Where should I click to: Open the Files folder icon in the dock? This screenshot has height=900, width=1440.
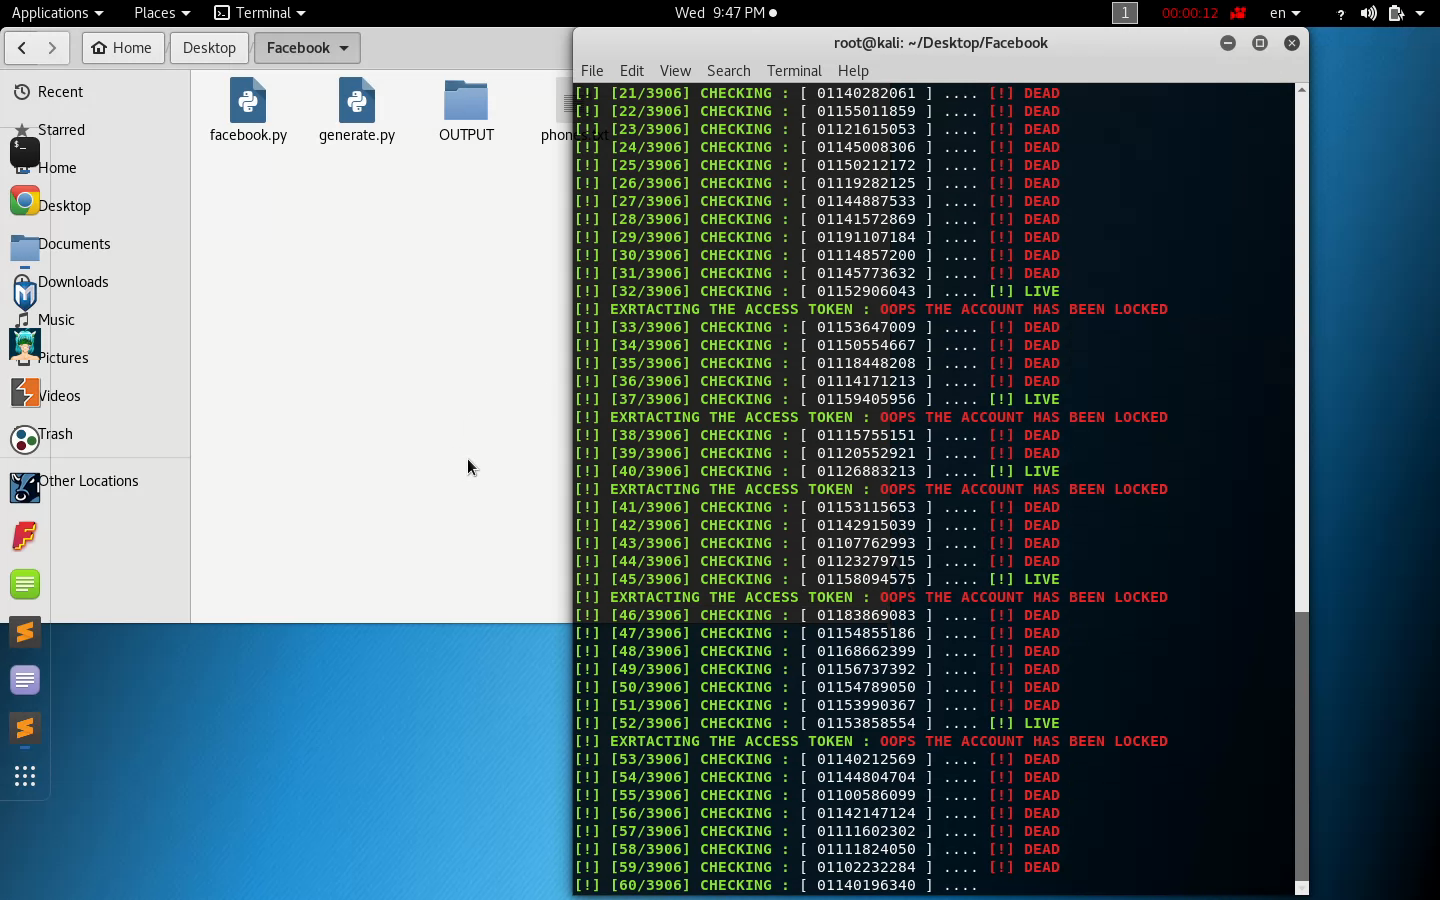coord(25,249)
